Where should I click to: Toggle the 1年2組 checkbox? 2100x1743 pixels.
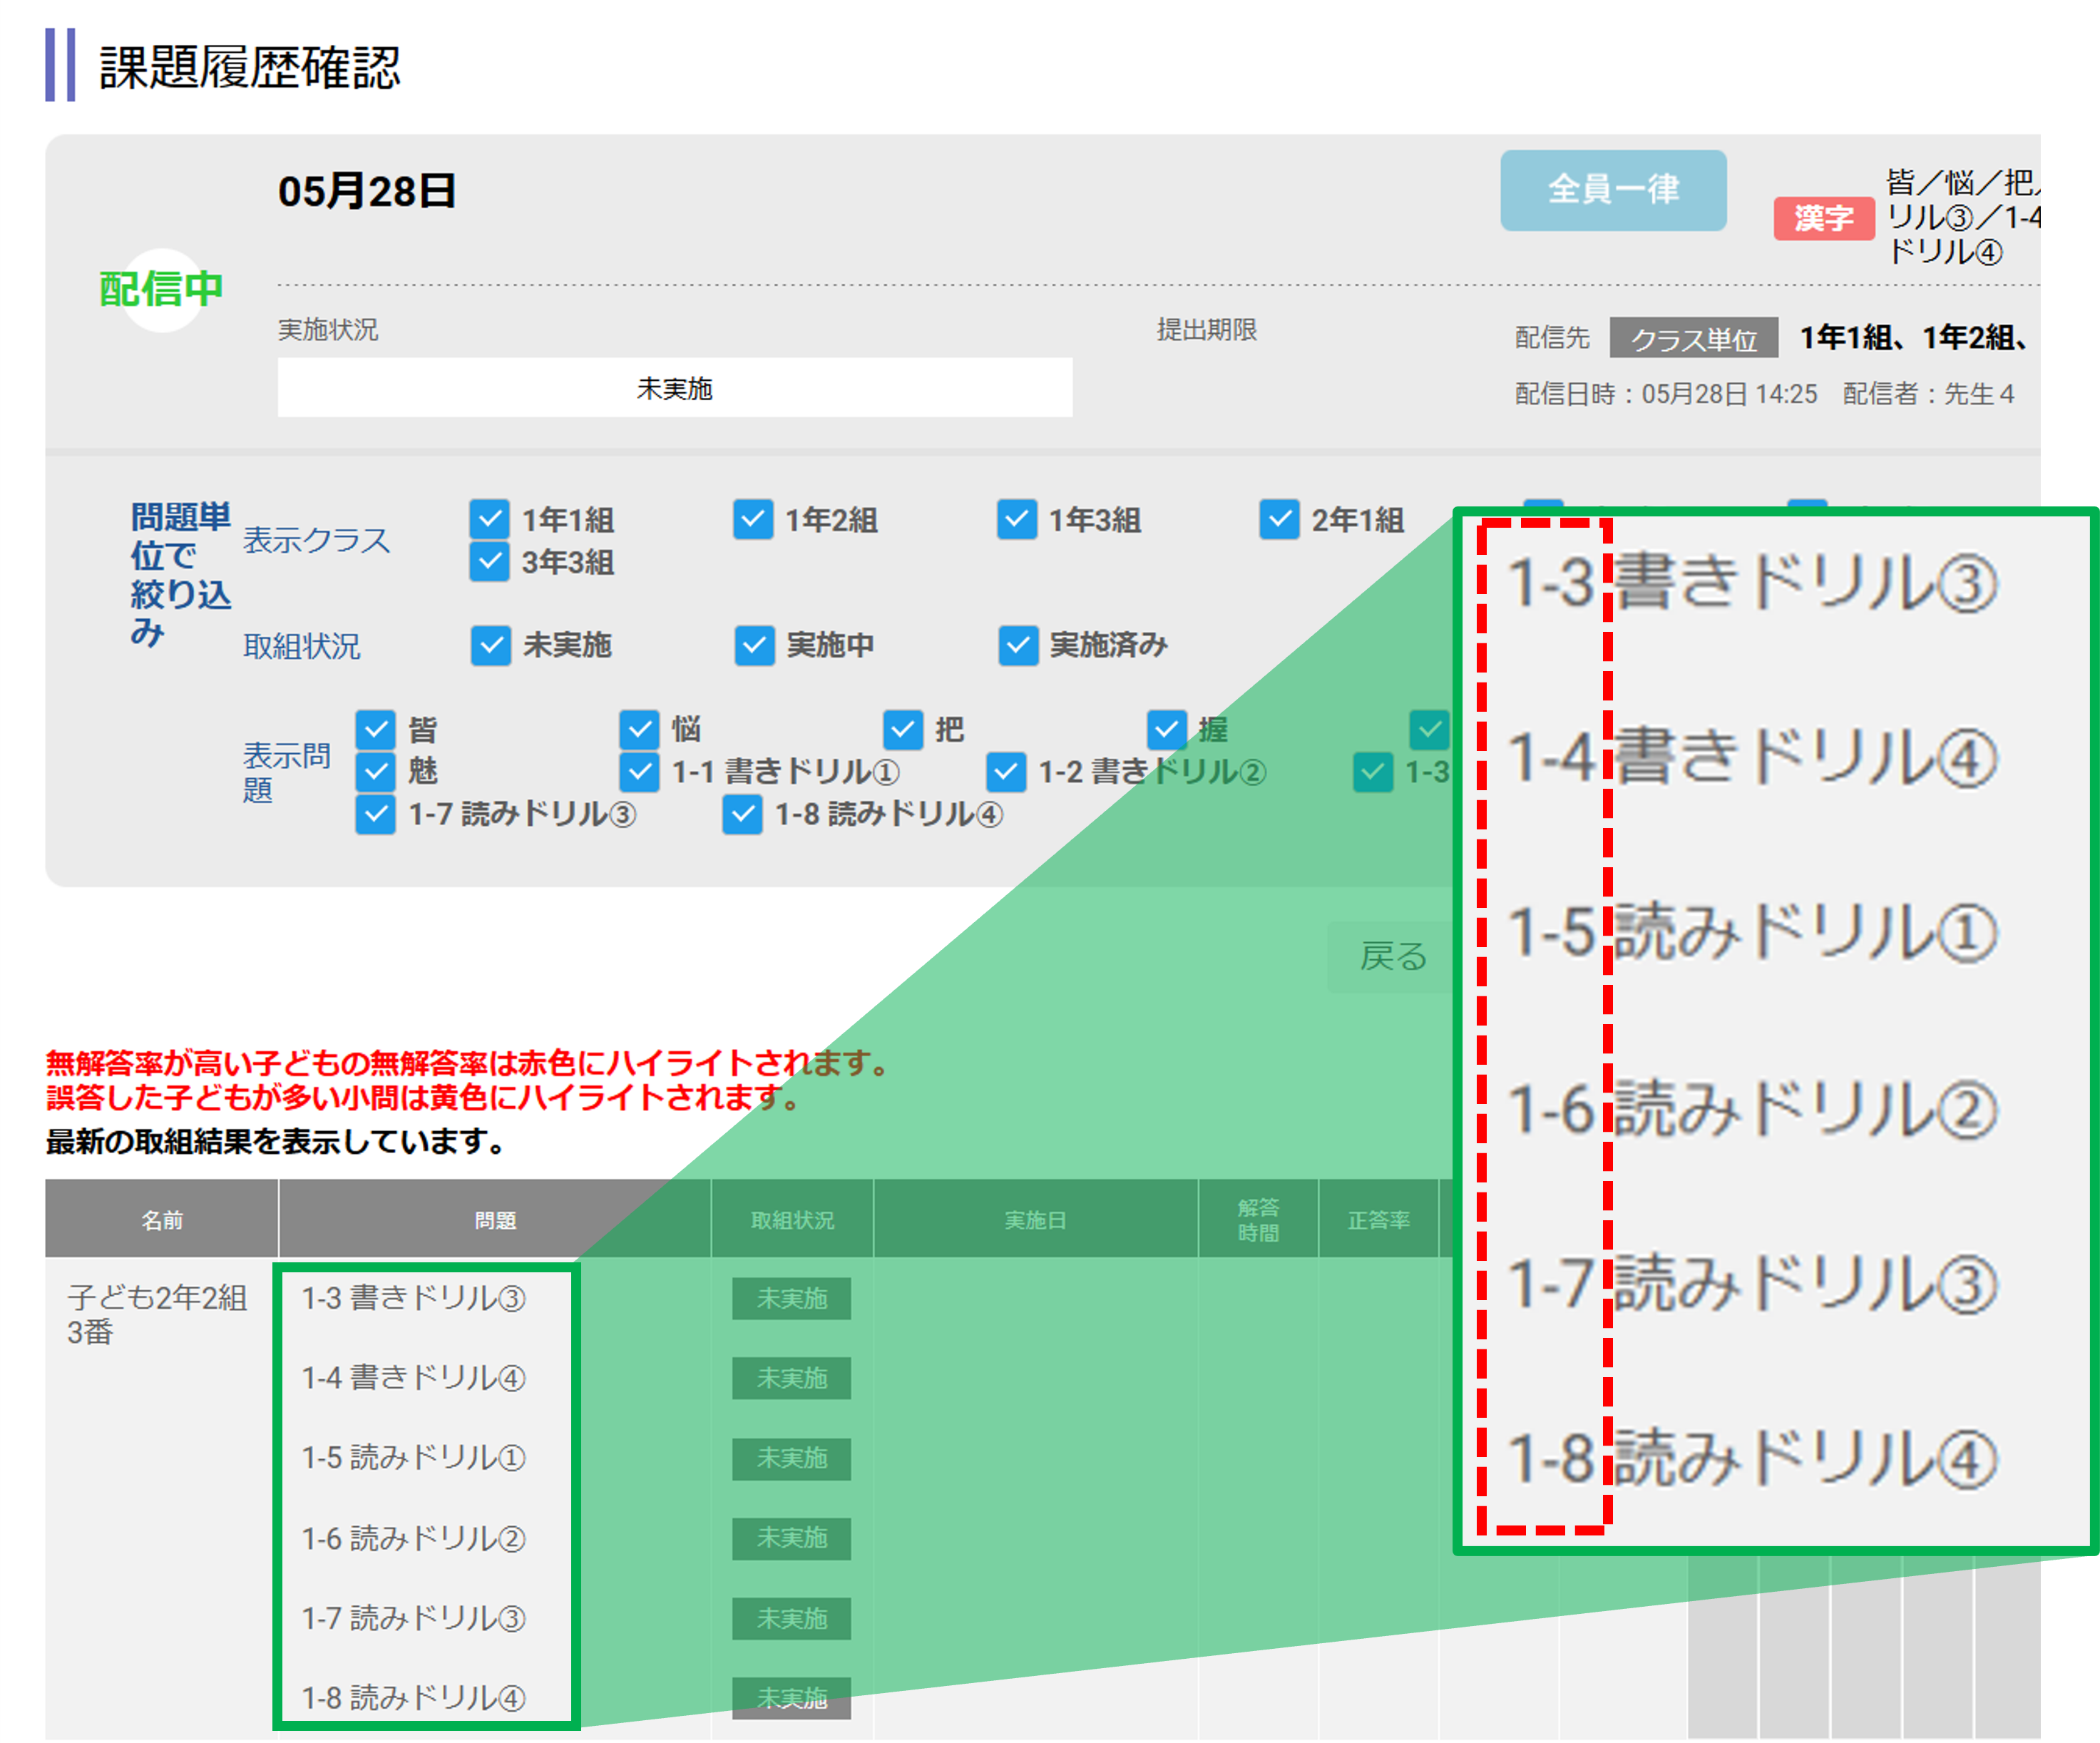[752, 520]
